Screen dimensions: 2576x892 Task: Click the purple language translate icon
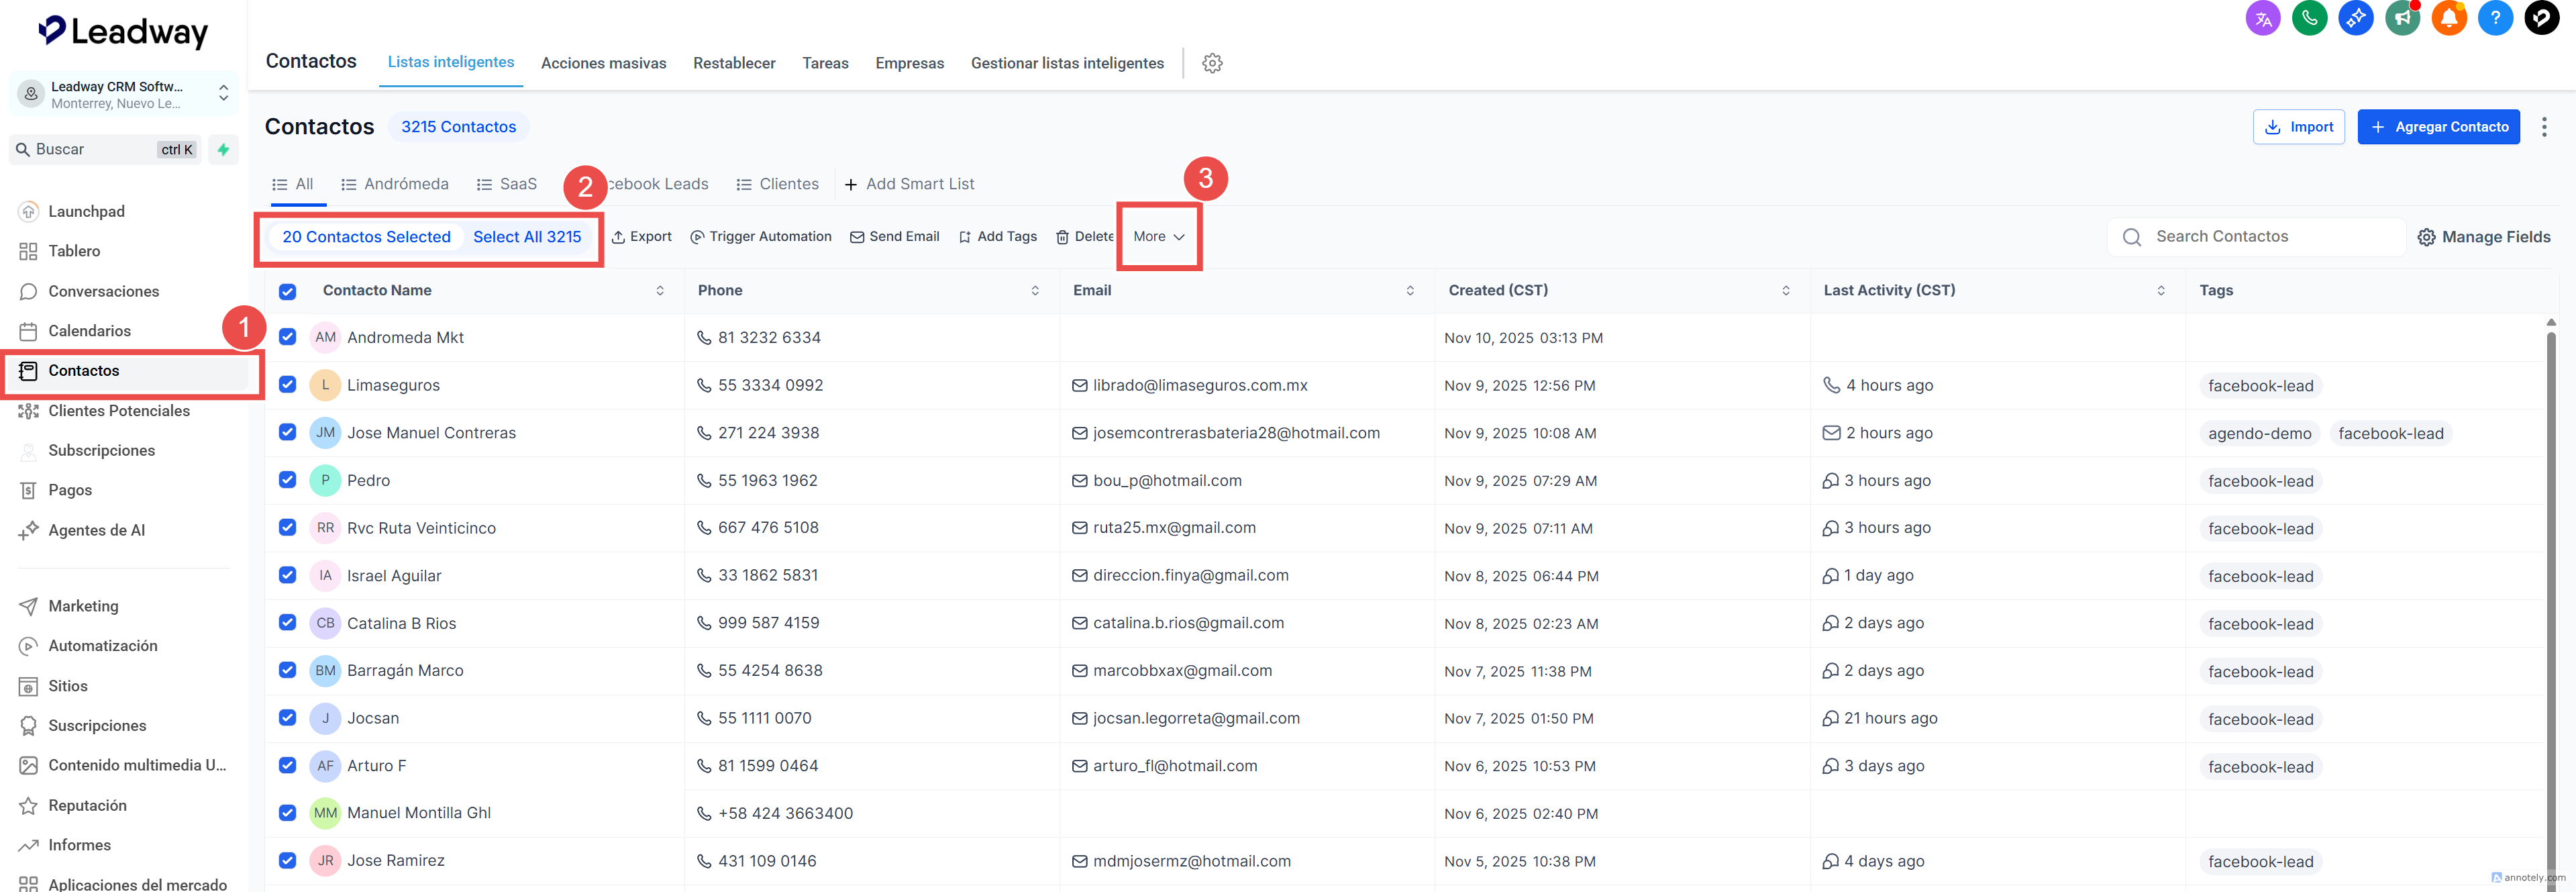pos(2263,18)
